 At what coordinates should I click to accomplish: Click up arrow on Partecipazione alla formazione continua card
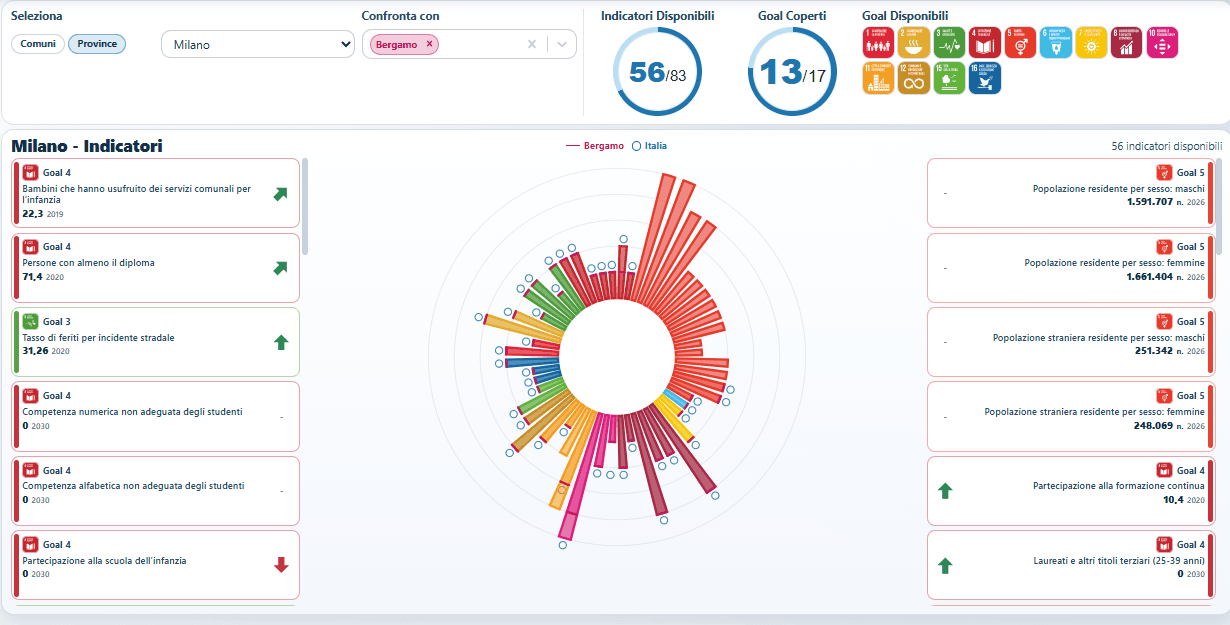coord(945,491)
